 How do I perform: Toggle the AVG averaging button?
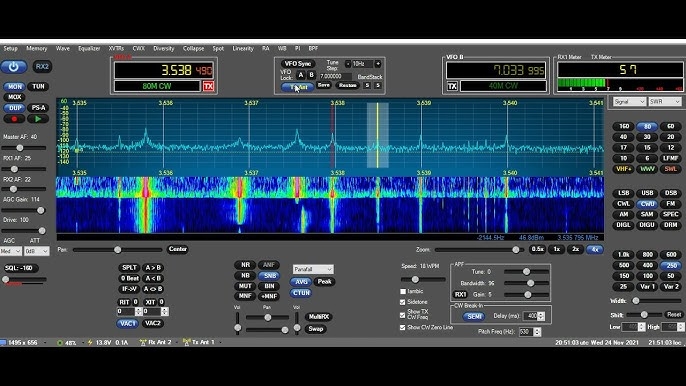[301, 282]
